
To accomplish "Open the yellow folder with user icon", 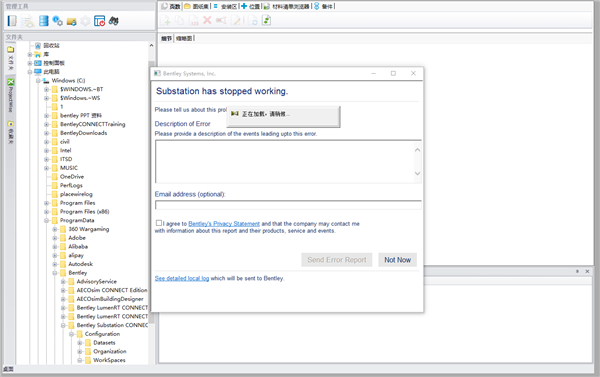I will click(72, 22).
